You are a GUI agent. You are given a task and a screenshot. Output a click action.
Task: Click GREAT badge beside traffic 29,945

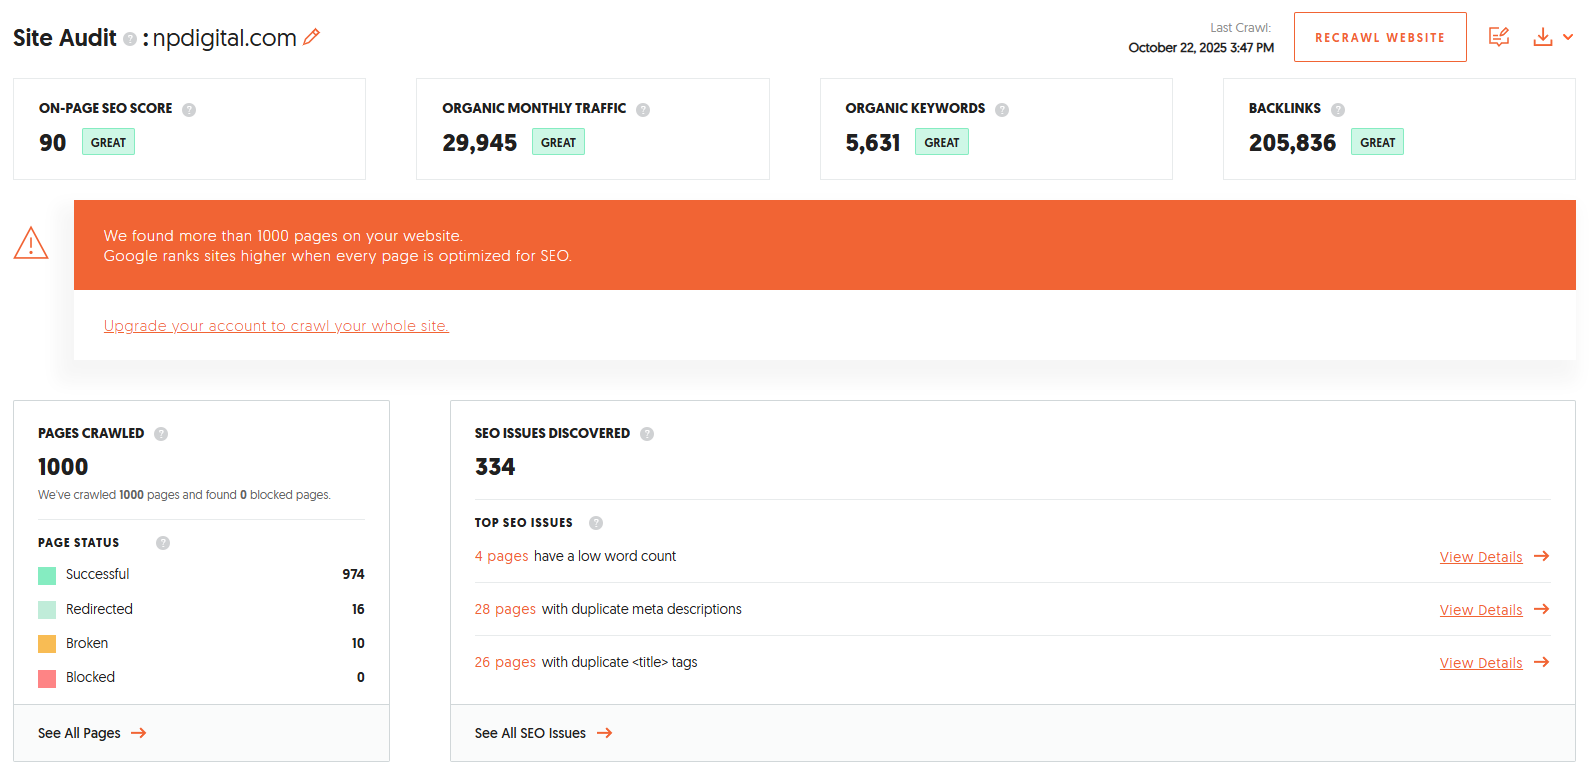pos(558,142)
